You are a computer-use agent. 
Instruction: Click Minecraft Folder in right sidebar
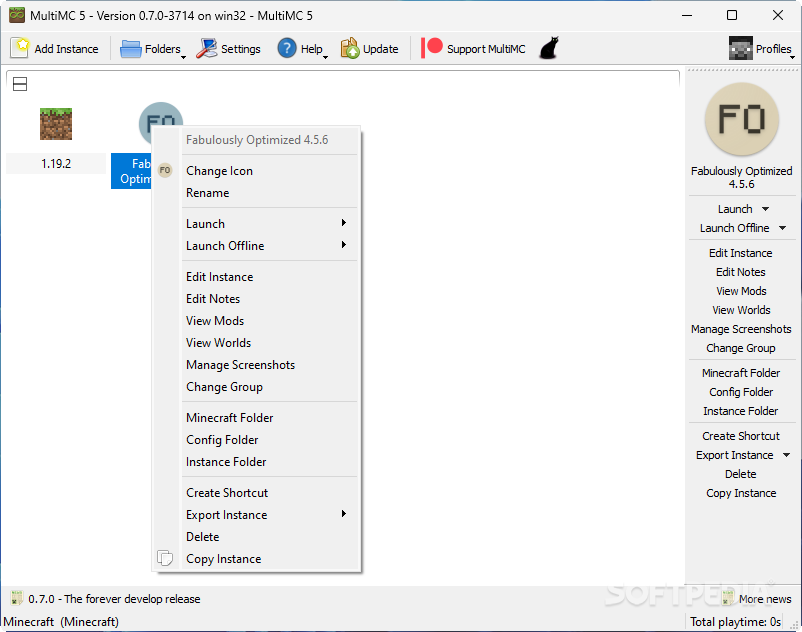coord(741,373)
